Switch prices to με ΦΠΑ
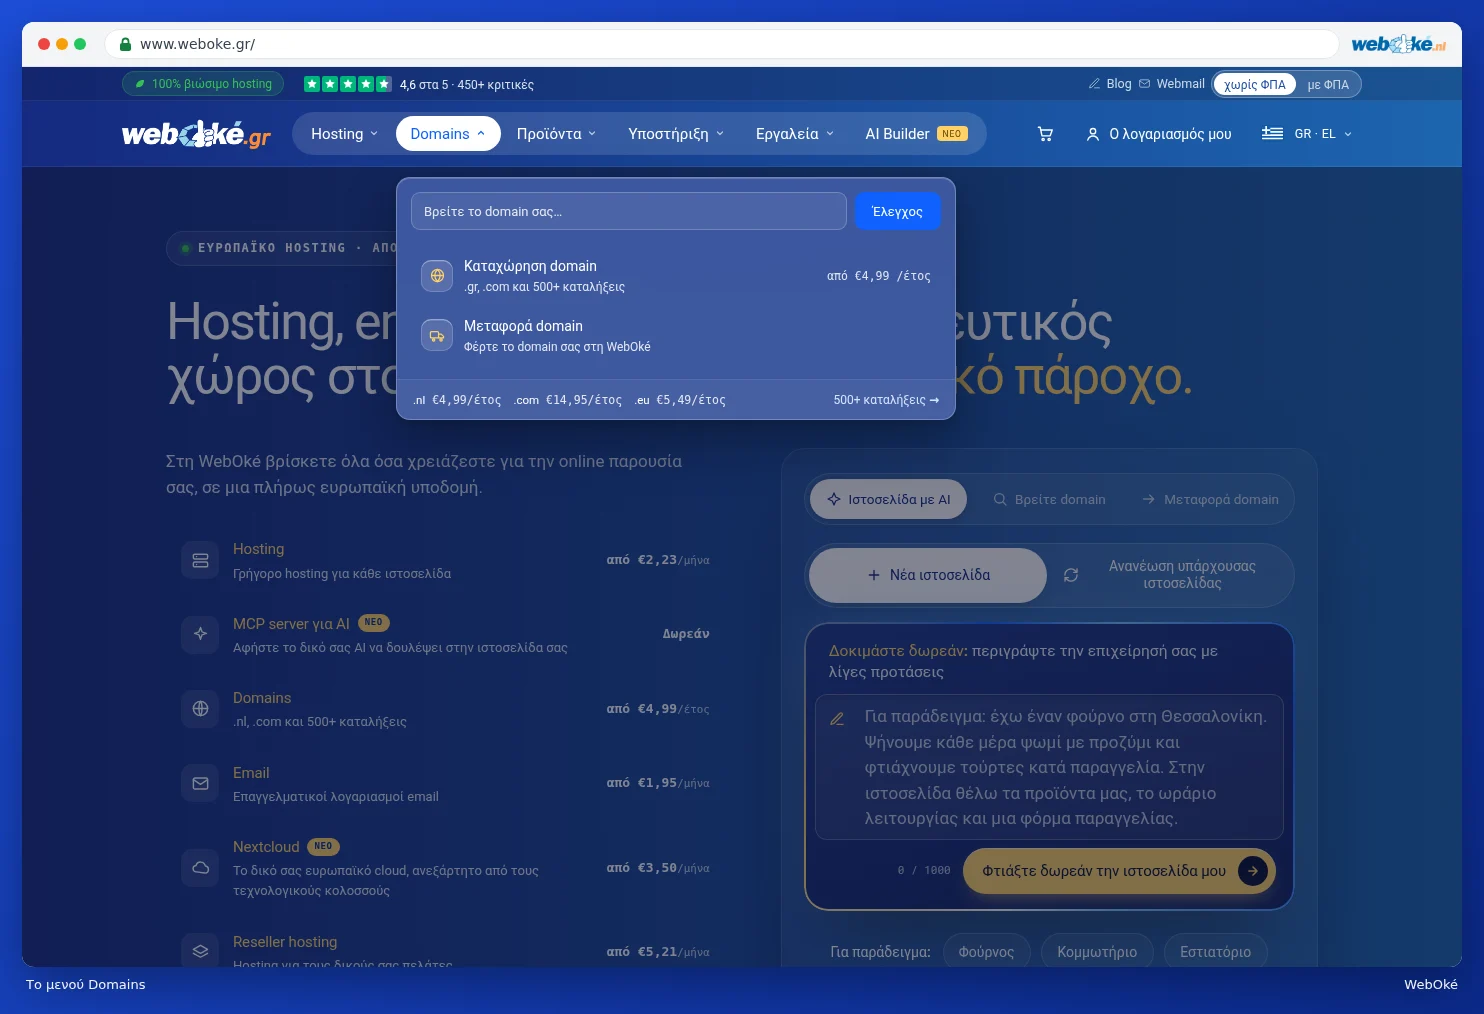 (1328, 84)
